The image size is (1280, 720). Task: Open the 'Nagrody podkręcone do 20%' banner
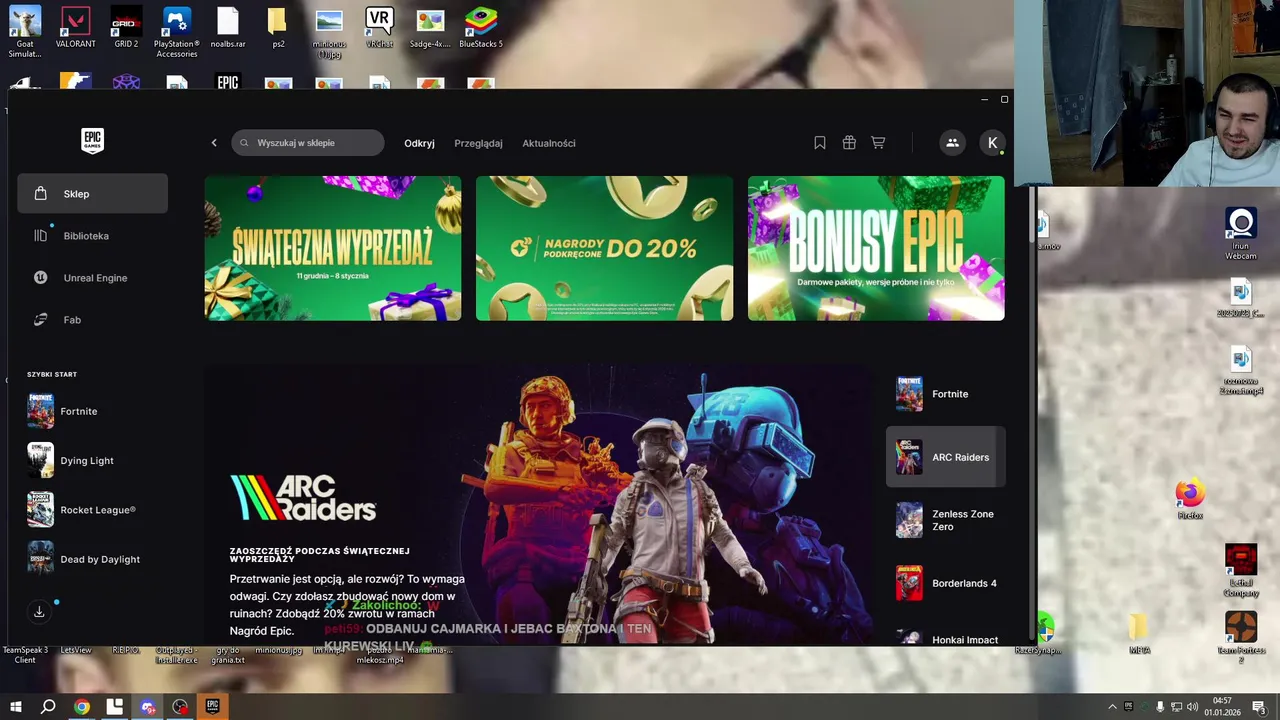click(604, 248)
